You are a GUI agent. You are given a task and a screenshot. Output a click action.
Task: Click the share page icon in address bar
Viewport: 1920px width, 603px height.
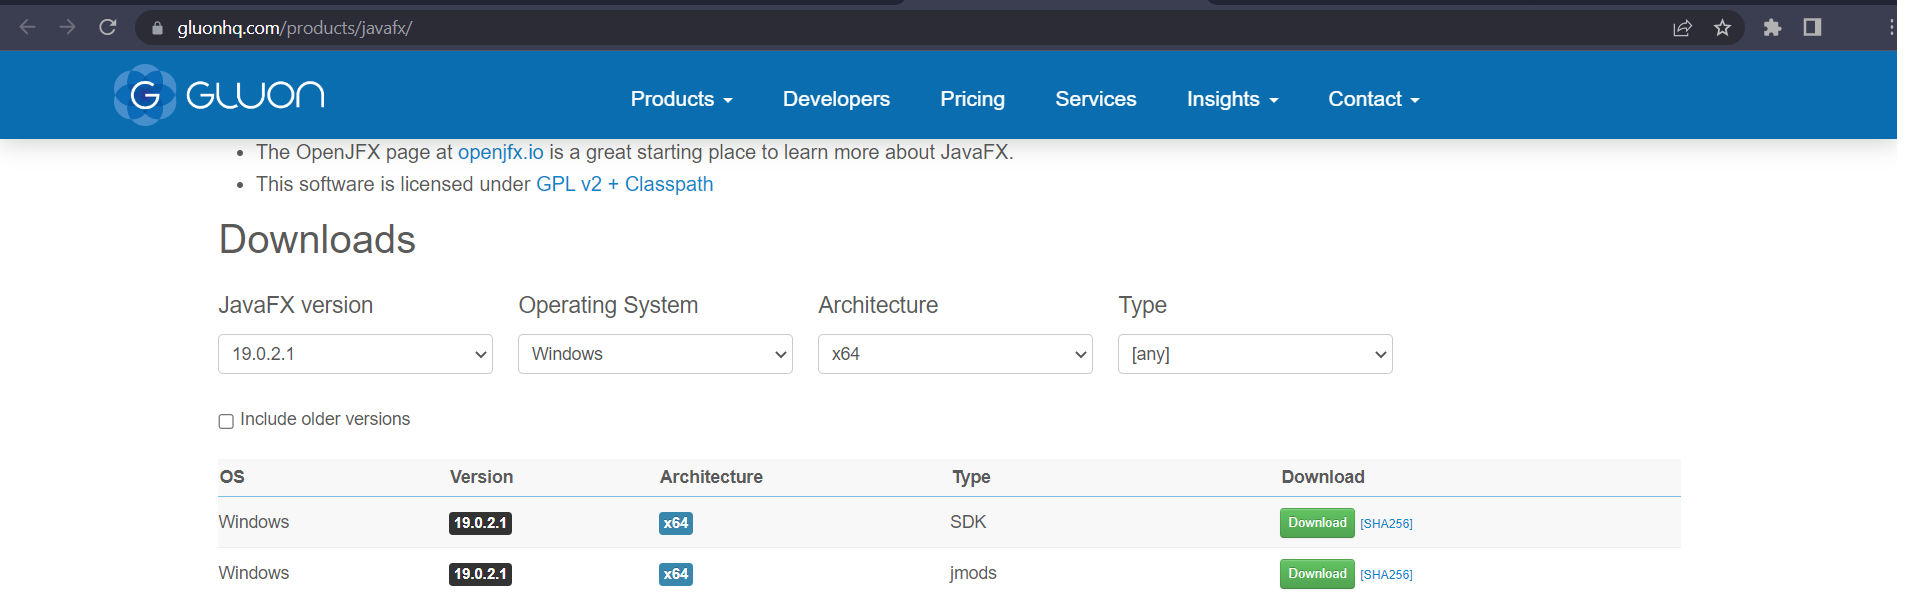[x=1682, y=28]
